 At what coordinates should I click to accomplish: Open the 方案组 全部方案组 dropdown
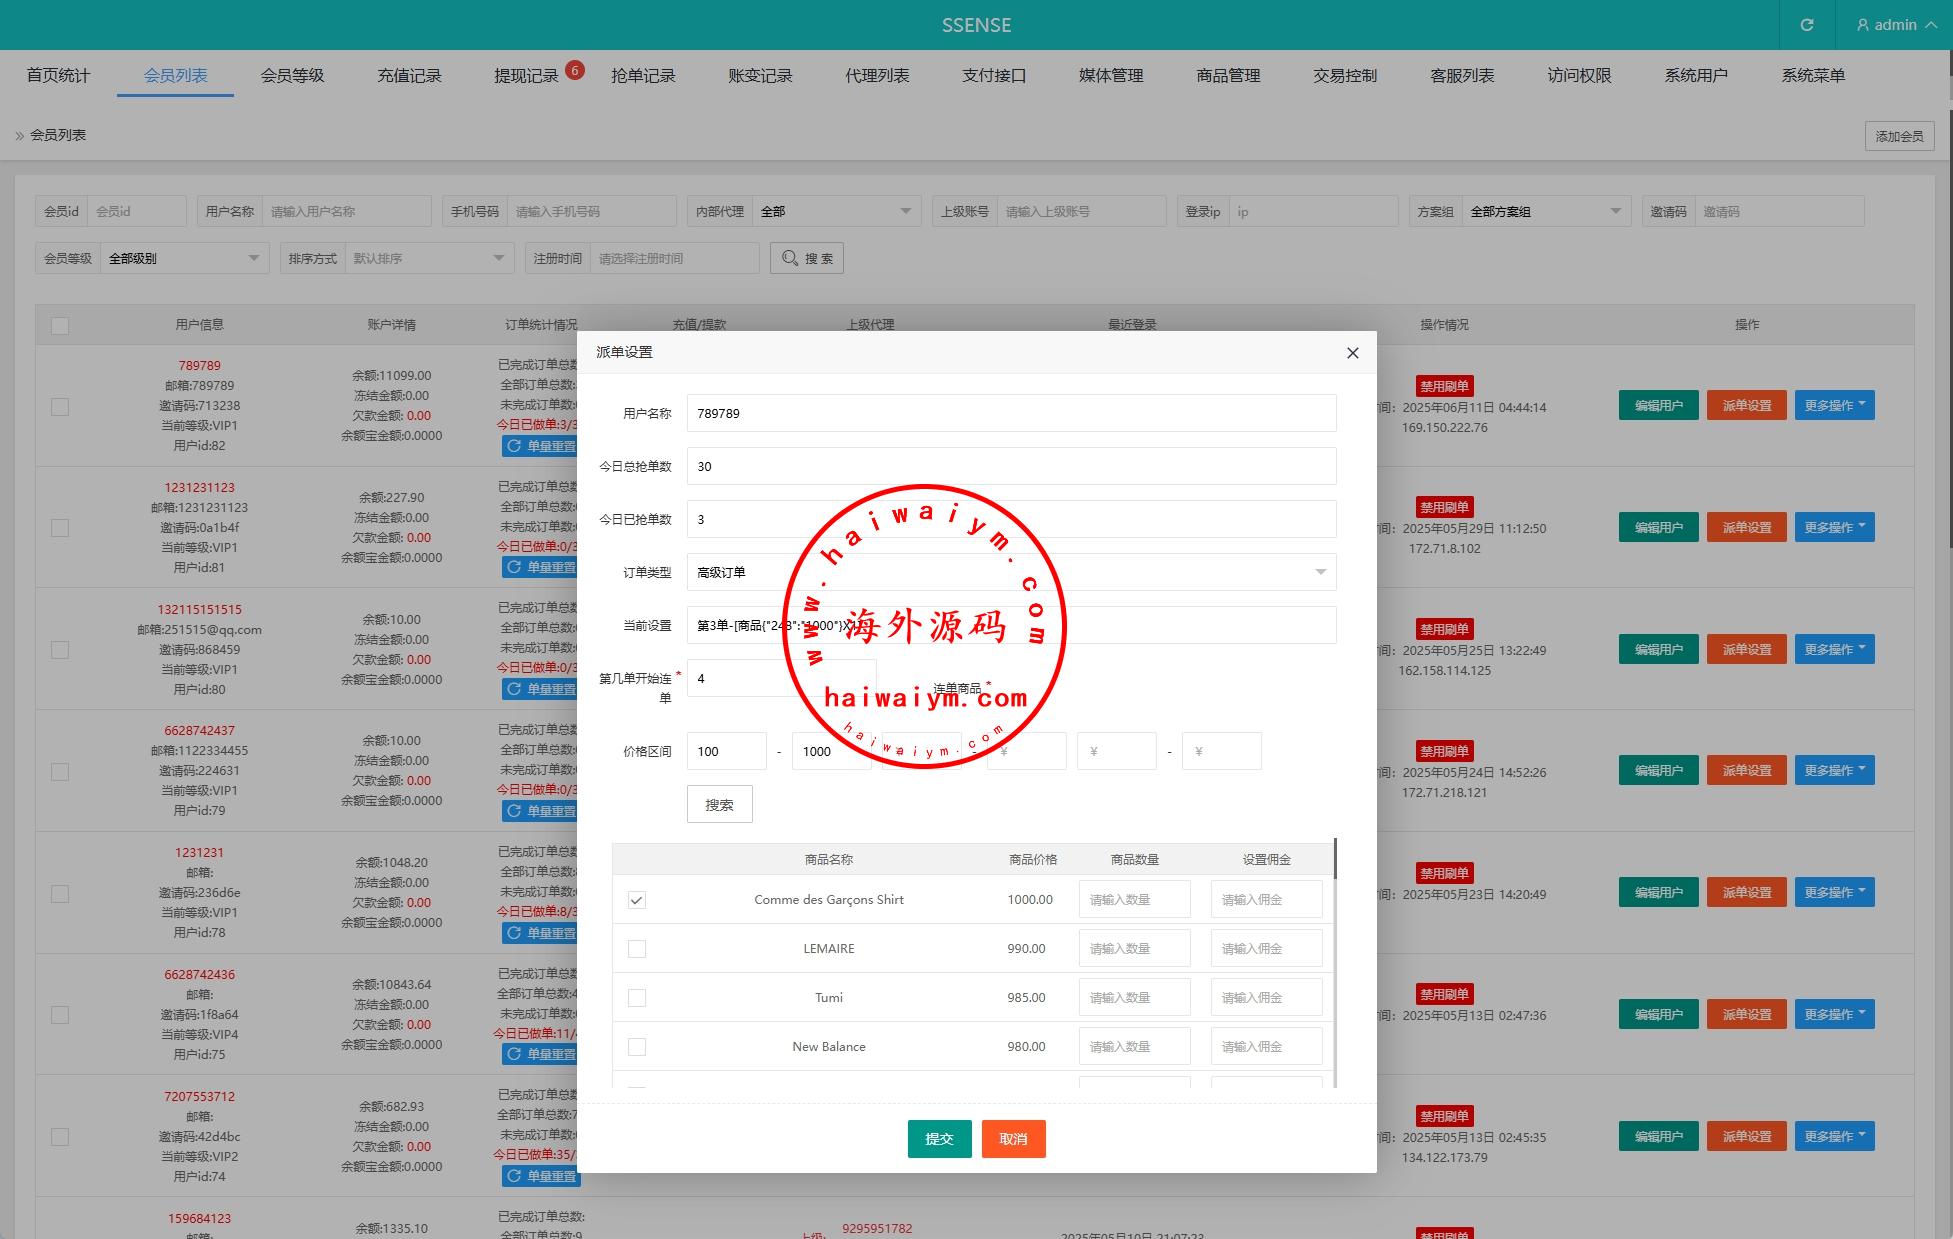[1544, 211]
